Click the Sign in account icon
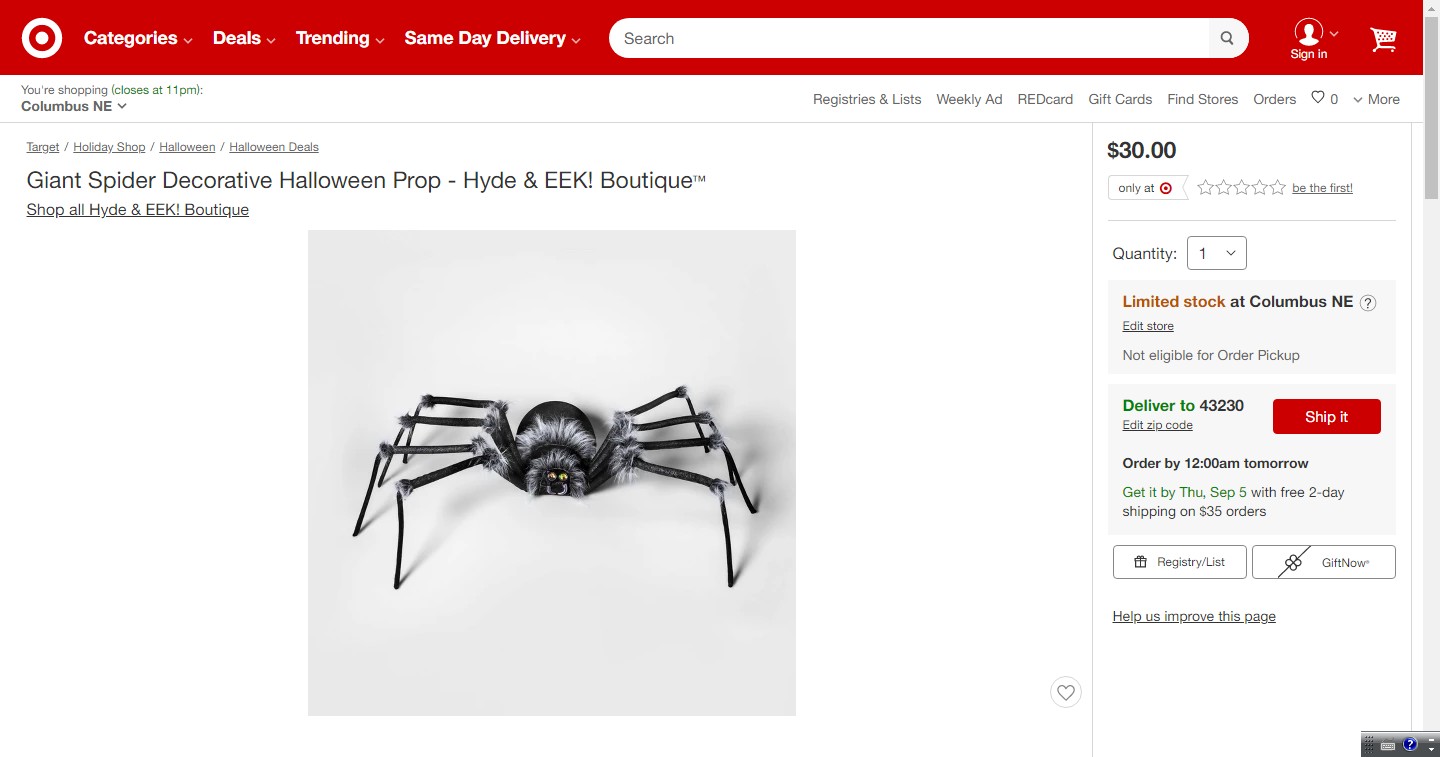This screenshot has height=757, width=1440. (1309, 39)
